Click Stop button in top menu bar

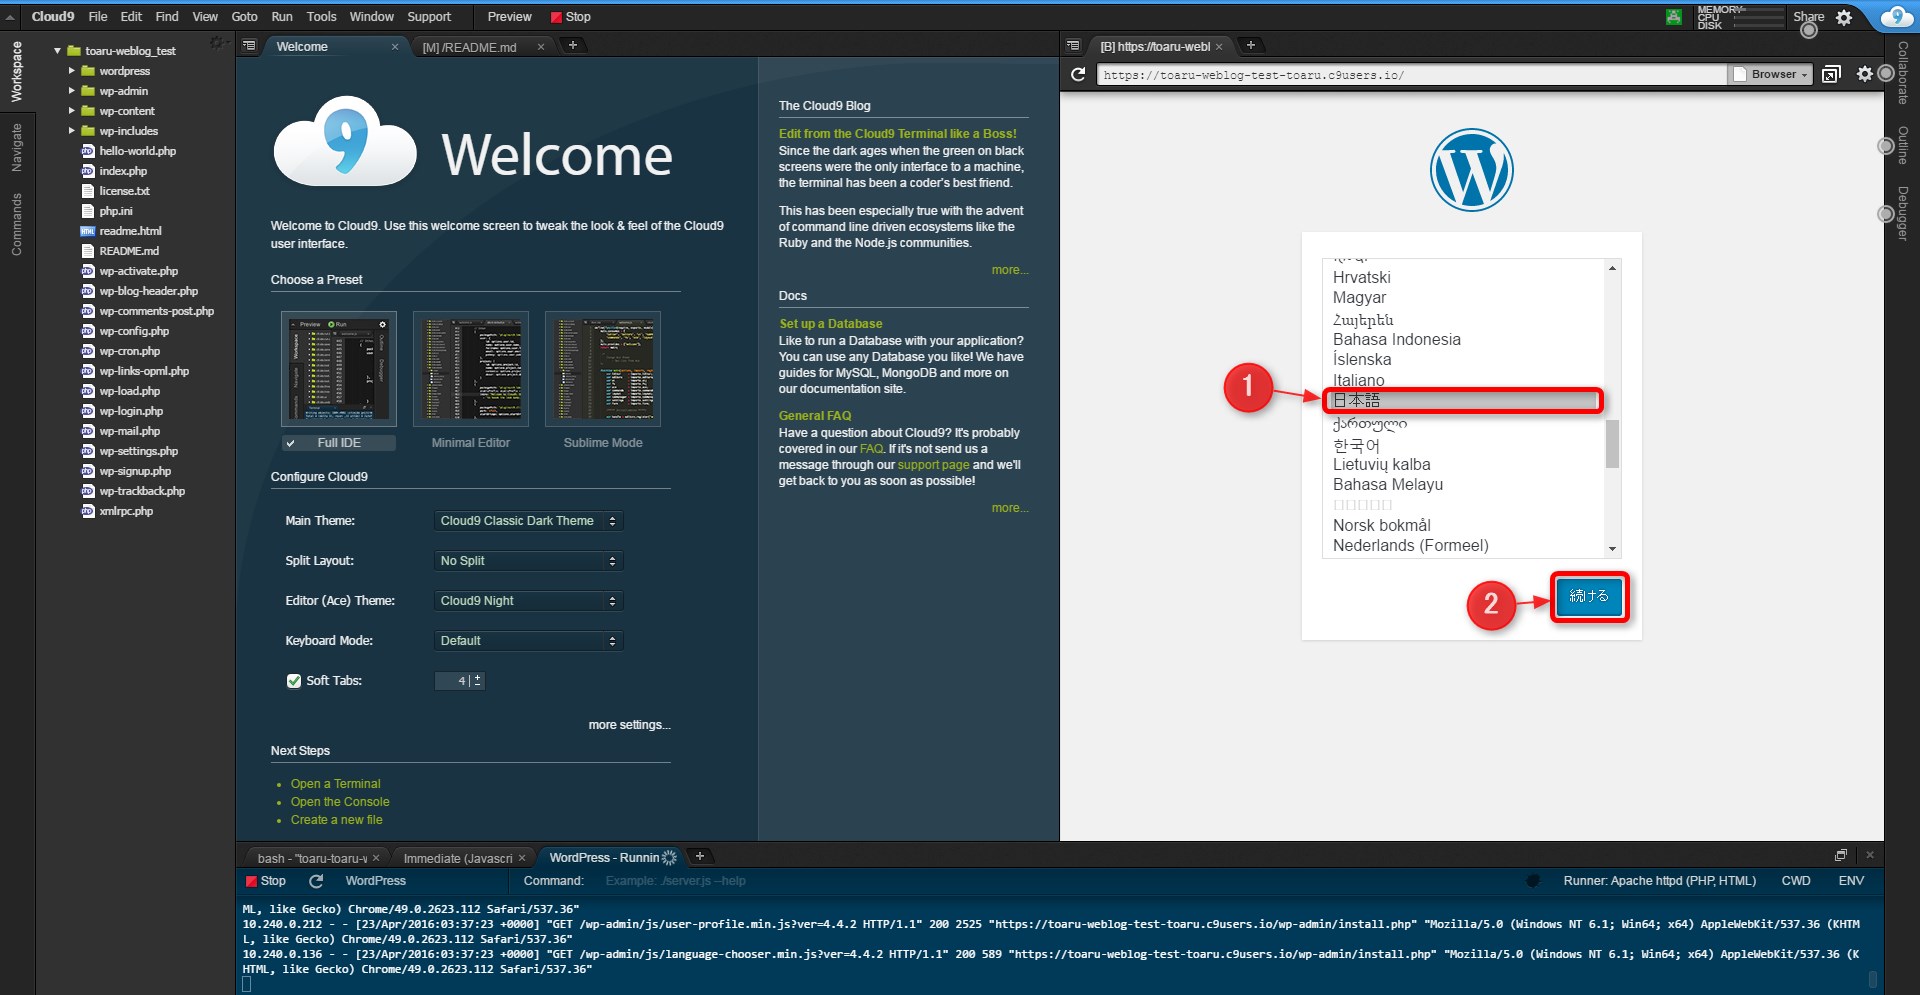click(x=571, y=17)
